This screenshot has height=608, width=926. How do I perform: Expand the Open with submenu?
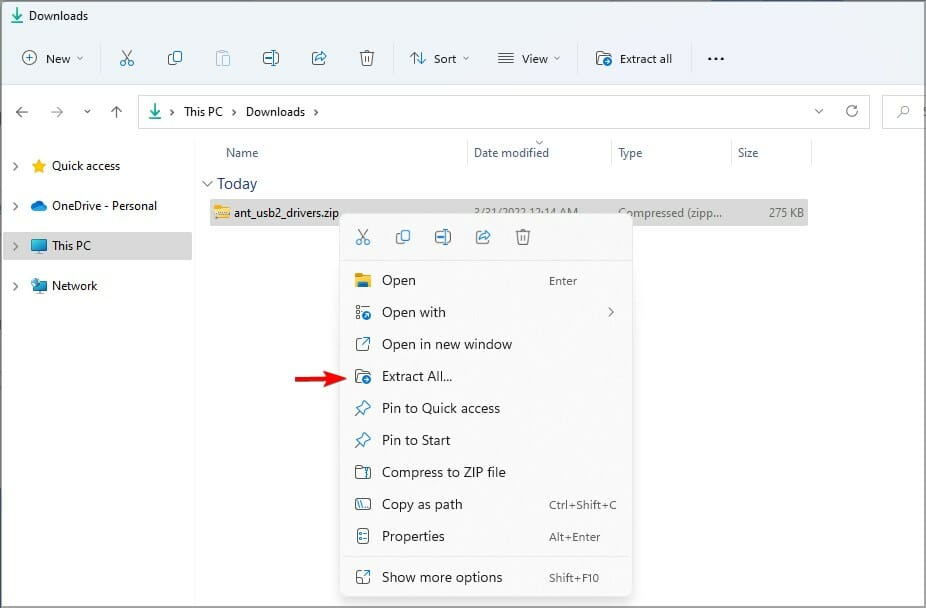pyautogui.click(x=414, y=312)
